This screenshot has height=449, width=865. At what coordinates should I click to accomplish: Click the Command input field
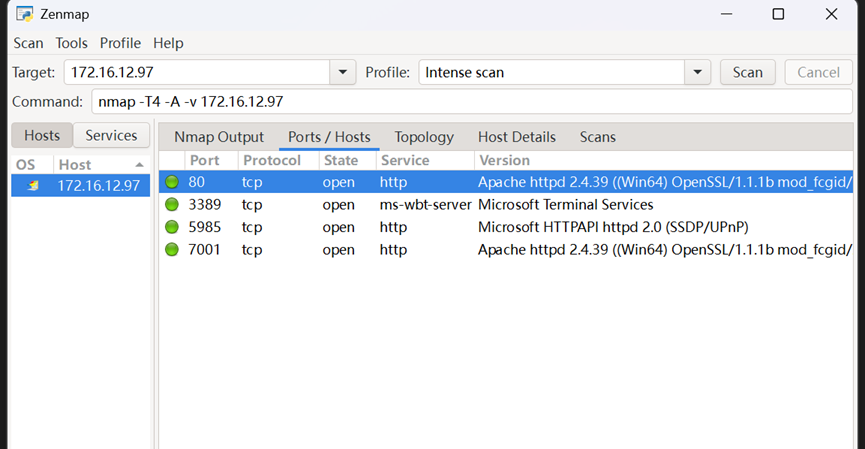(472, 101)
